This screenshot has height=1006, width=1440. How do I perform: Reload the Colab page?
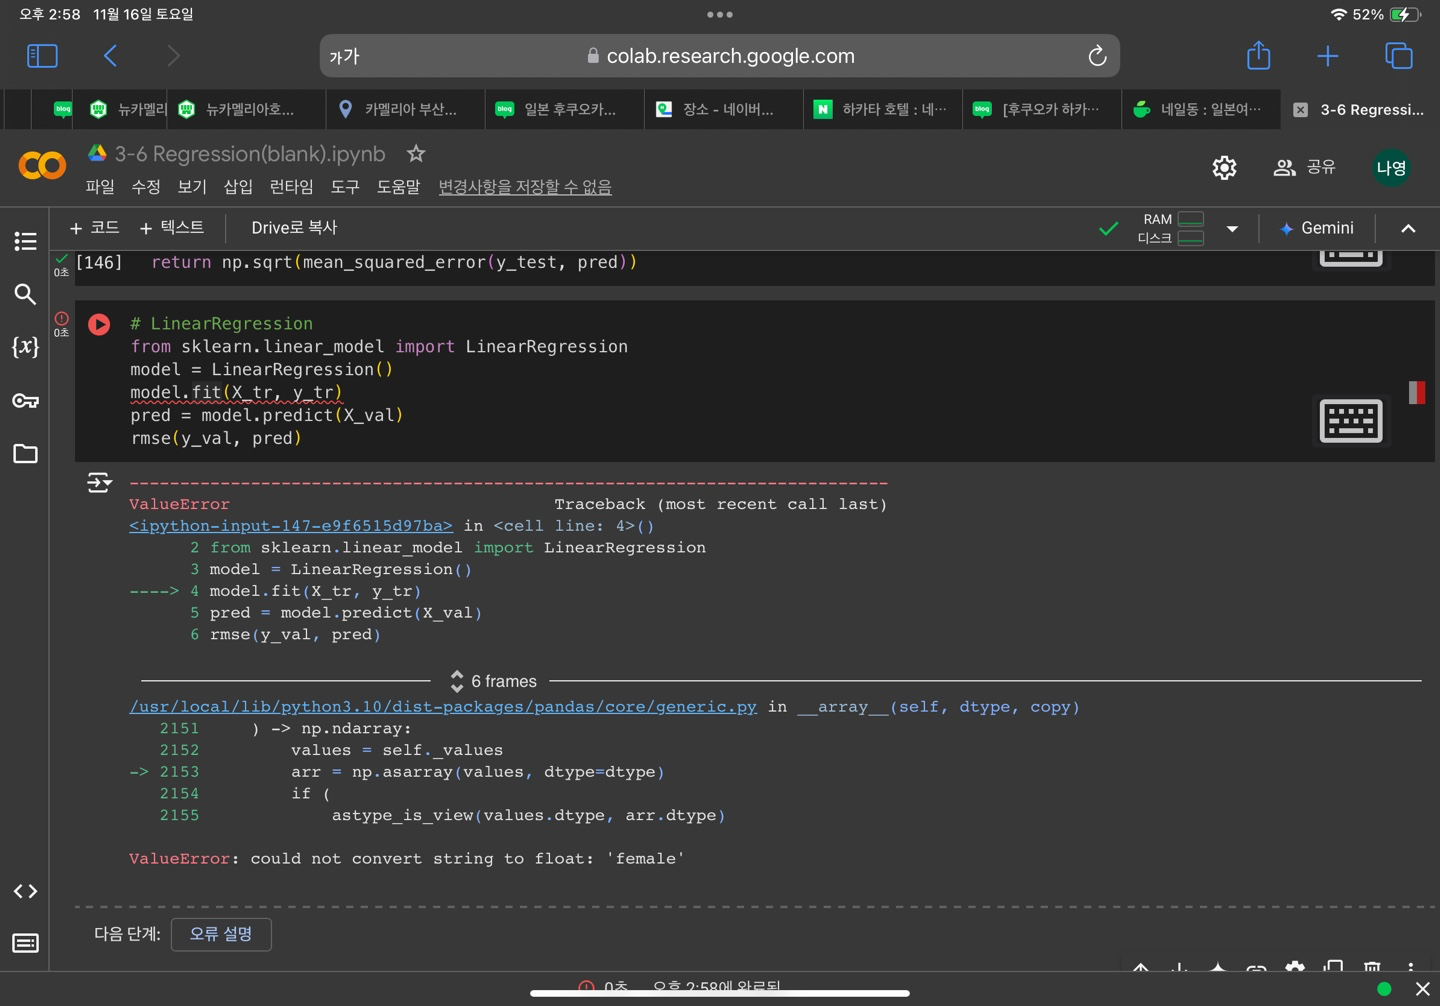point(1097,56)
